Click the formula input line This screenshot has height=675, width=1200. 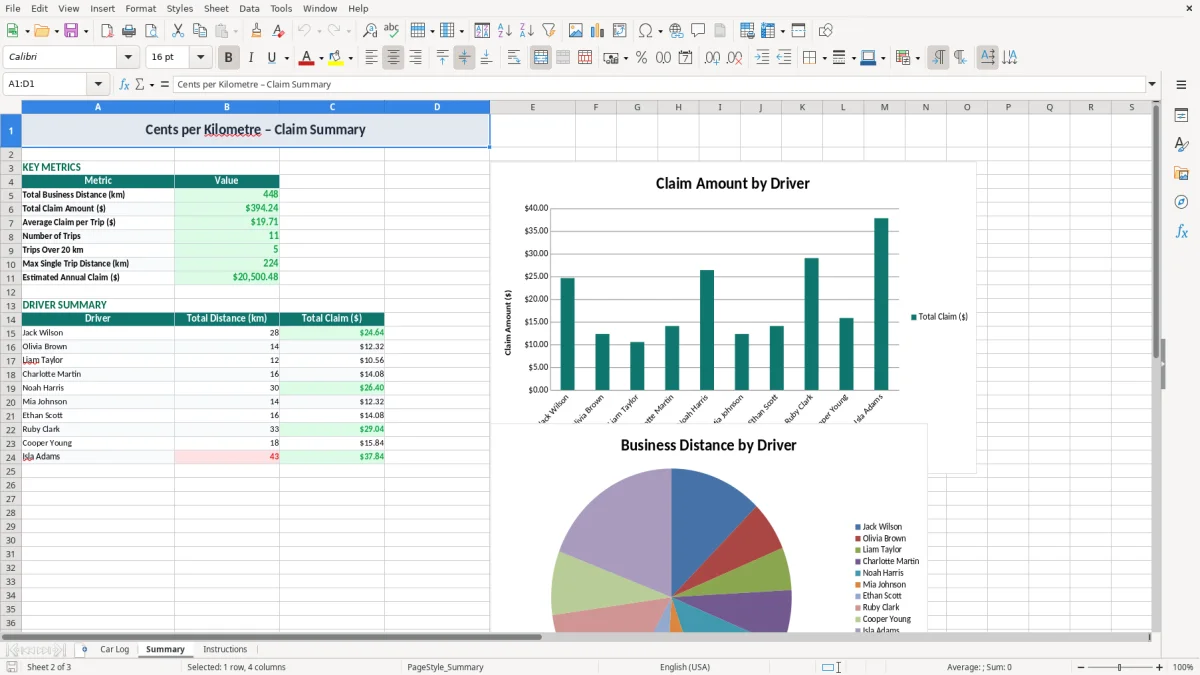pos(659,84)
